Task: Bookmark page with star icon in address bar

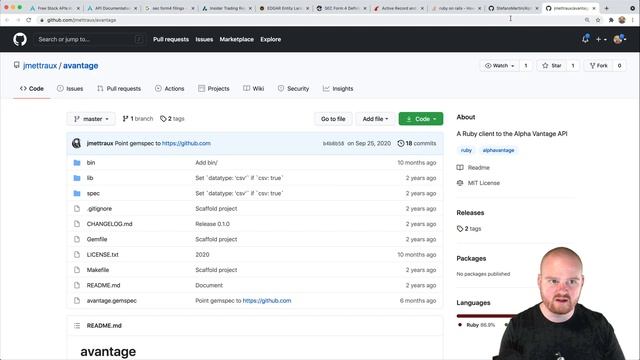Action: 598,20
